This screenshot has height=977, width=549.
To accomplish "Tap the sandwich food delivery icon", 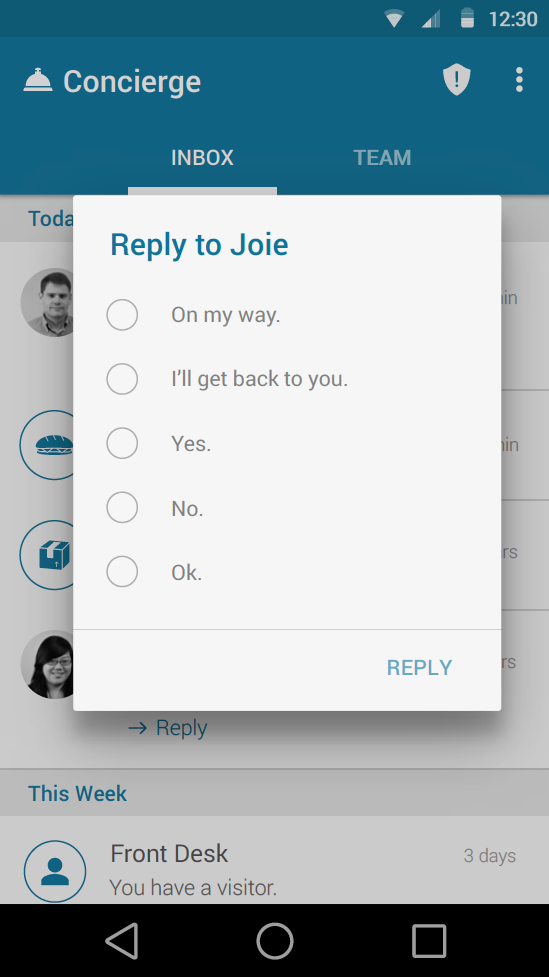I will 47,445.
